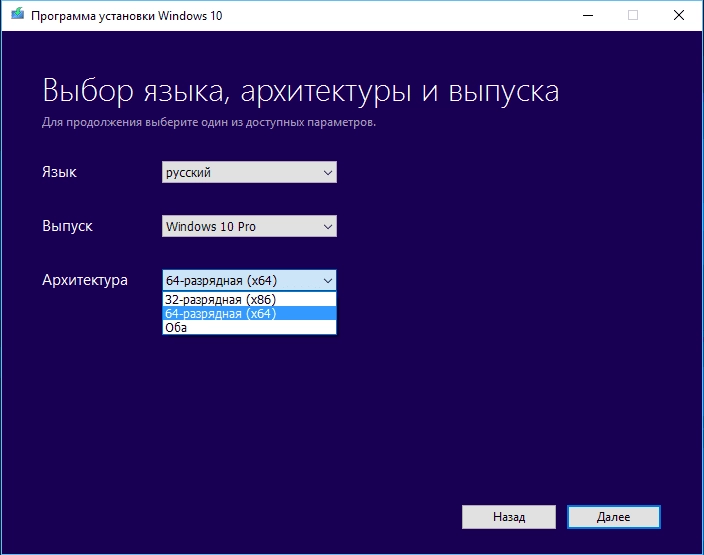Open the Выпуск edition dropdown
The width and height of the screenshot is (704, 555).
(x=249, y=226)
